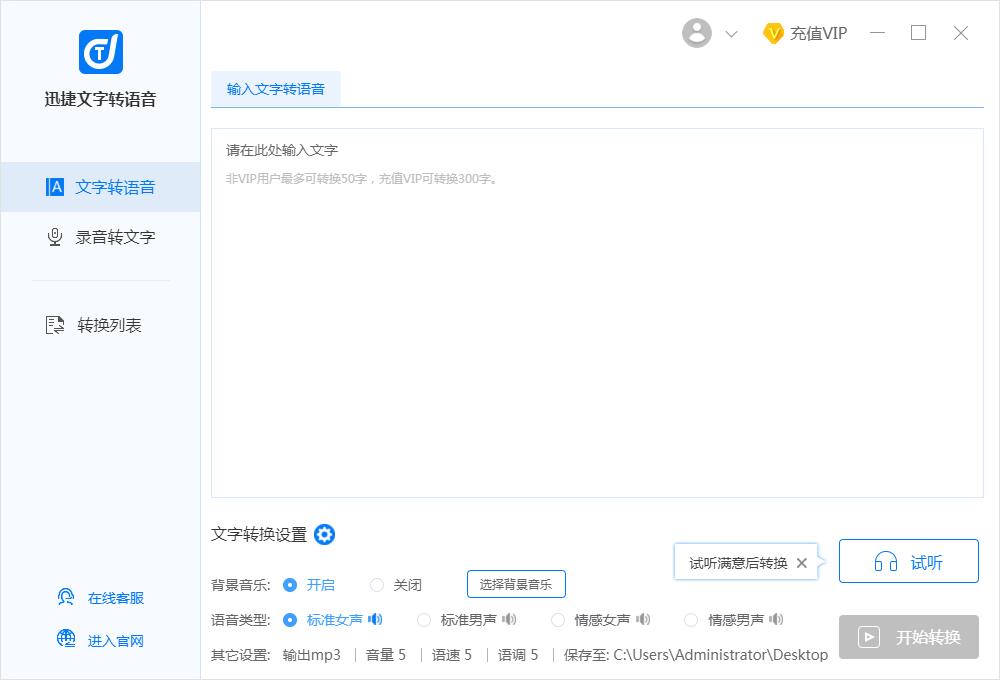Contact 在线客服 customer service
Viewport: 1000px width, 680px height.
103,597
